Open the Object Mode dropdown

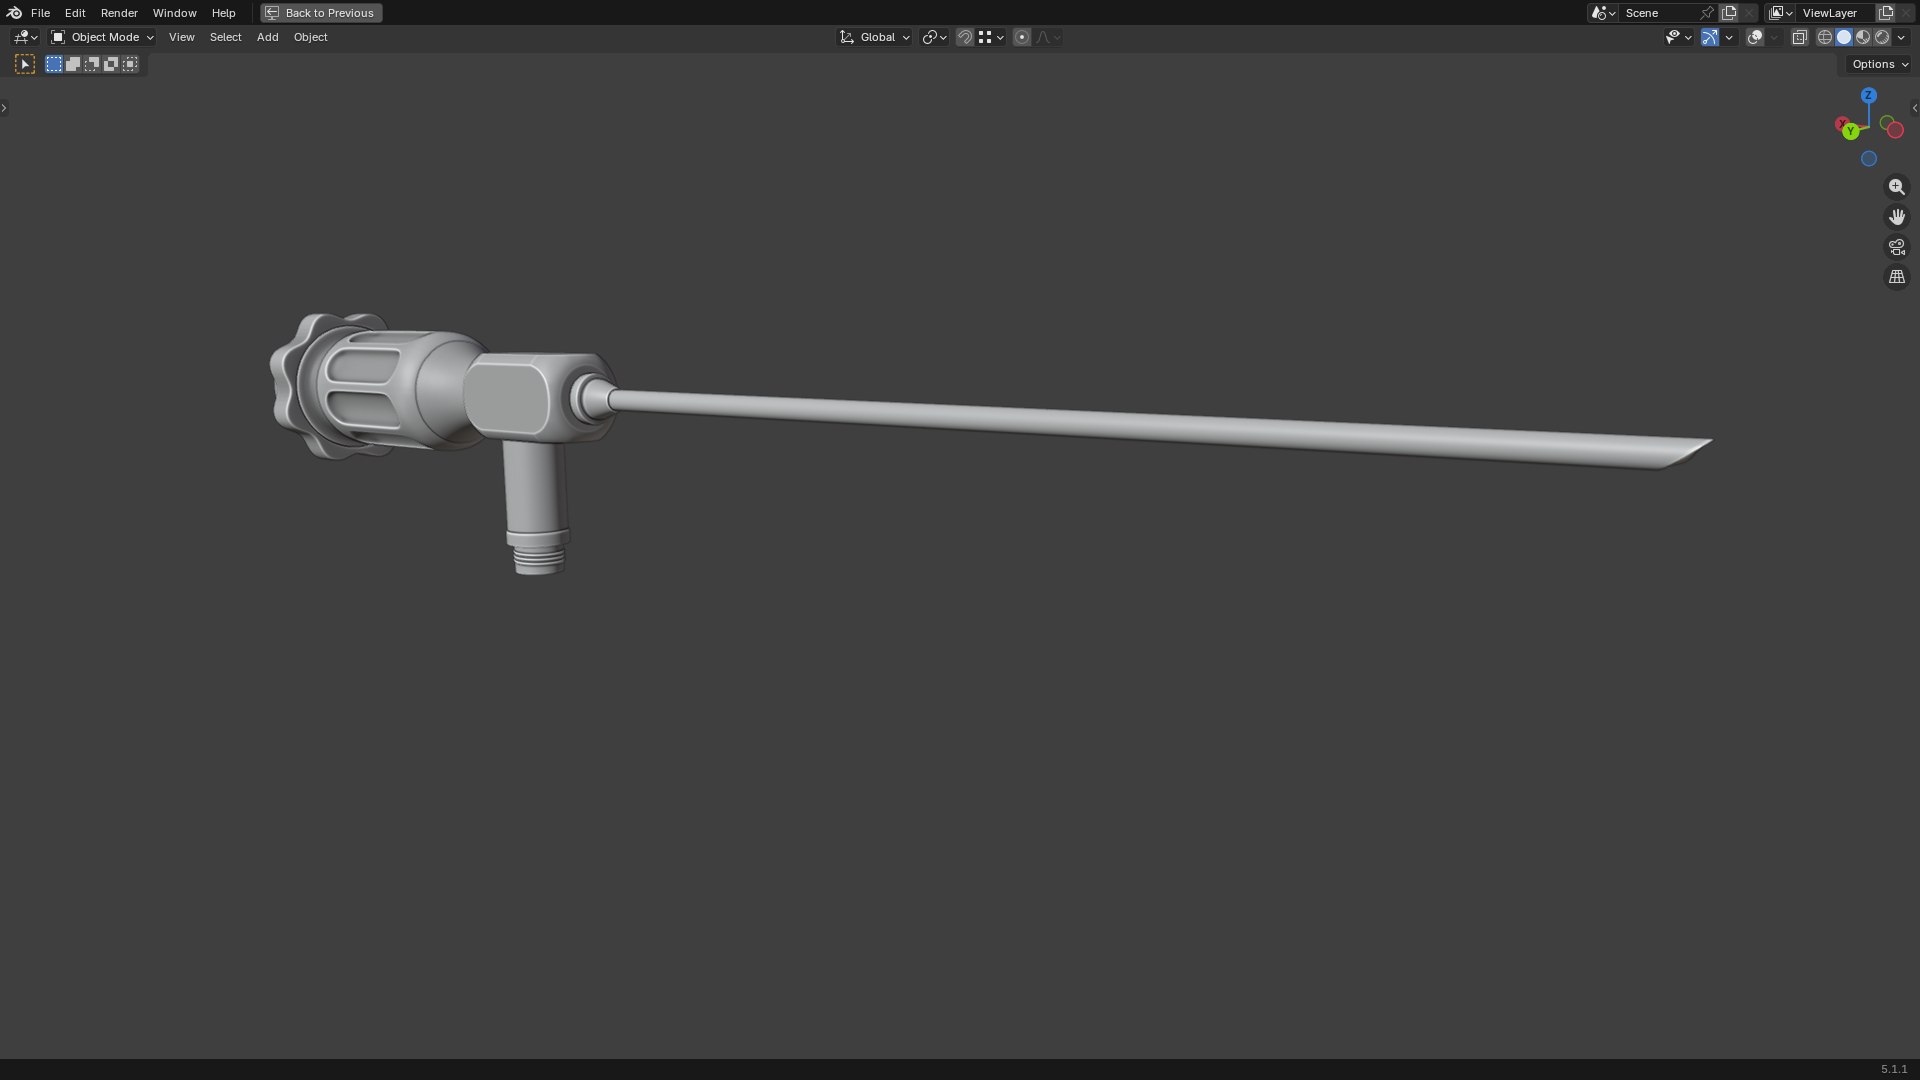pos(102,37)
